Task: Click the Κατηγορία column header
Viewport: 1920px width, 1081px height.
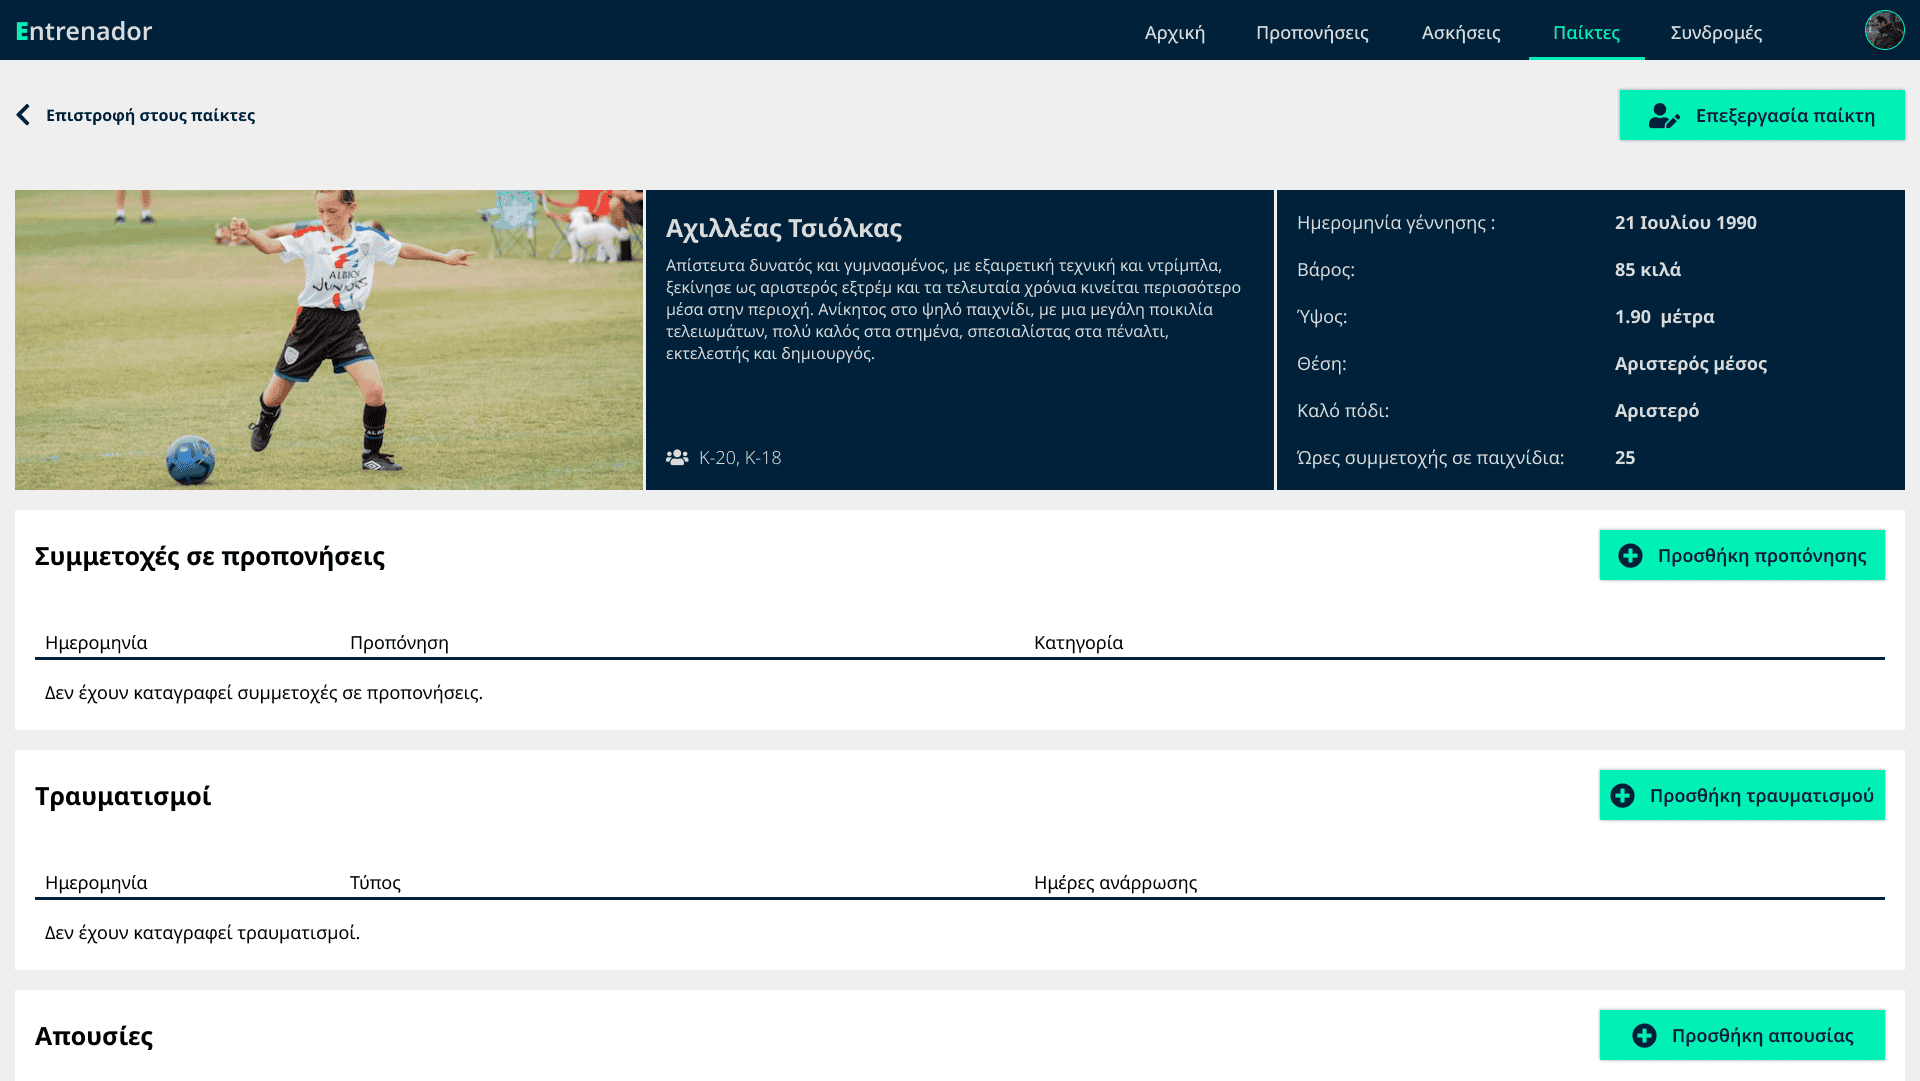Action: point(1078,642)
